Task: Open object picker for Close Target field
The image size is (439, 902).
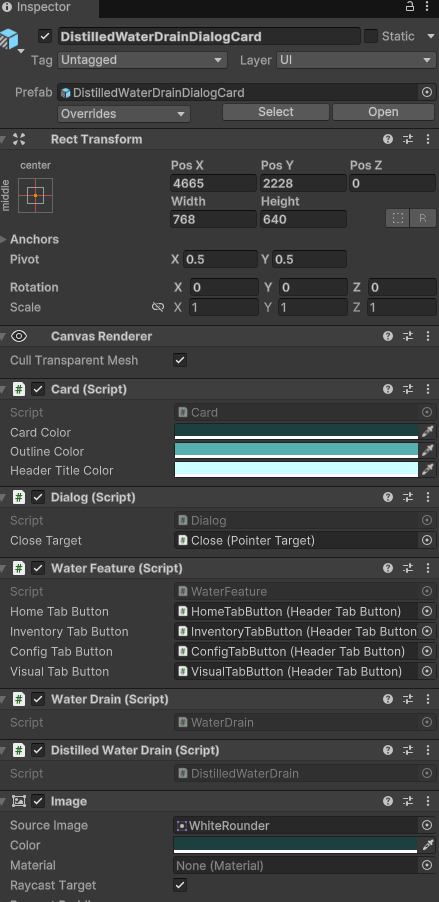Action: point(427,540)
